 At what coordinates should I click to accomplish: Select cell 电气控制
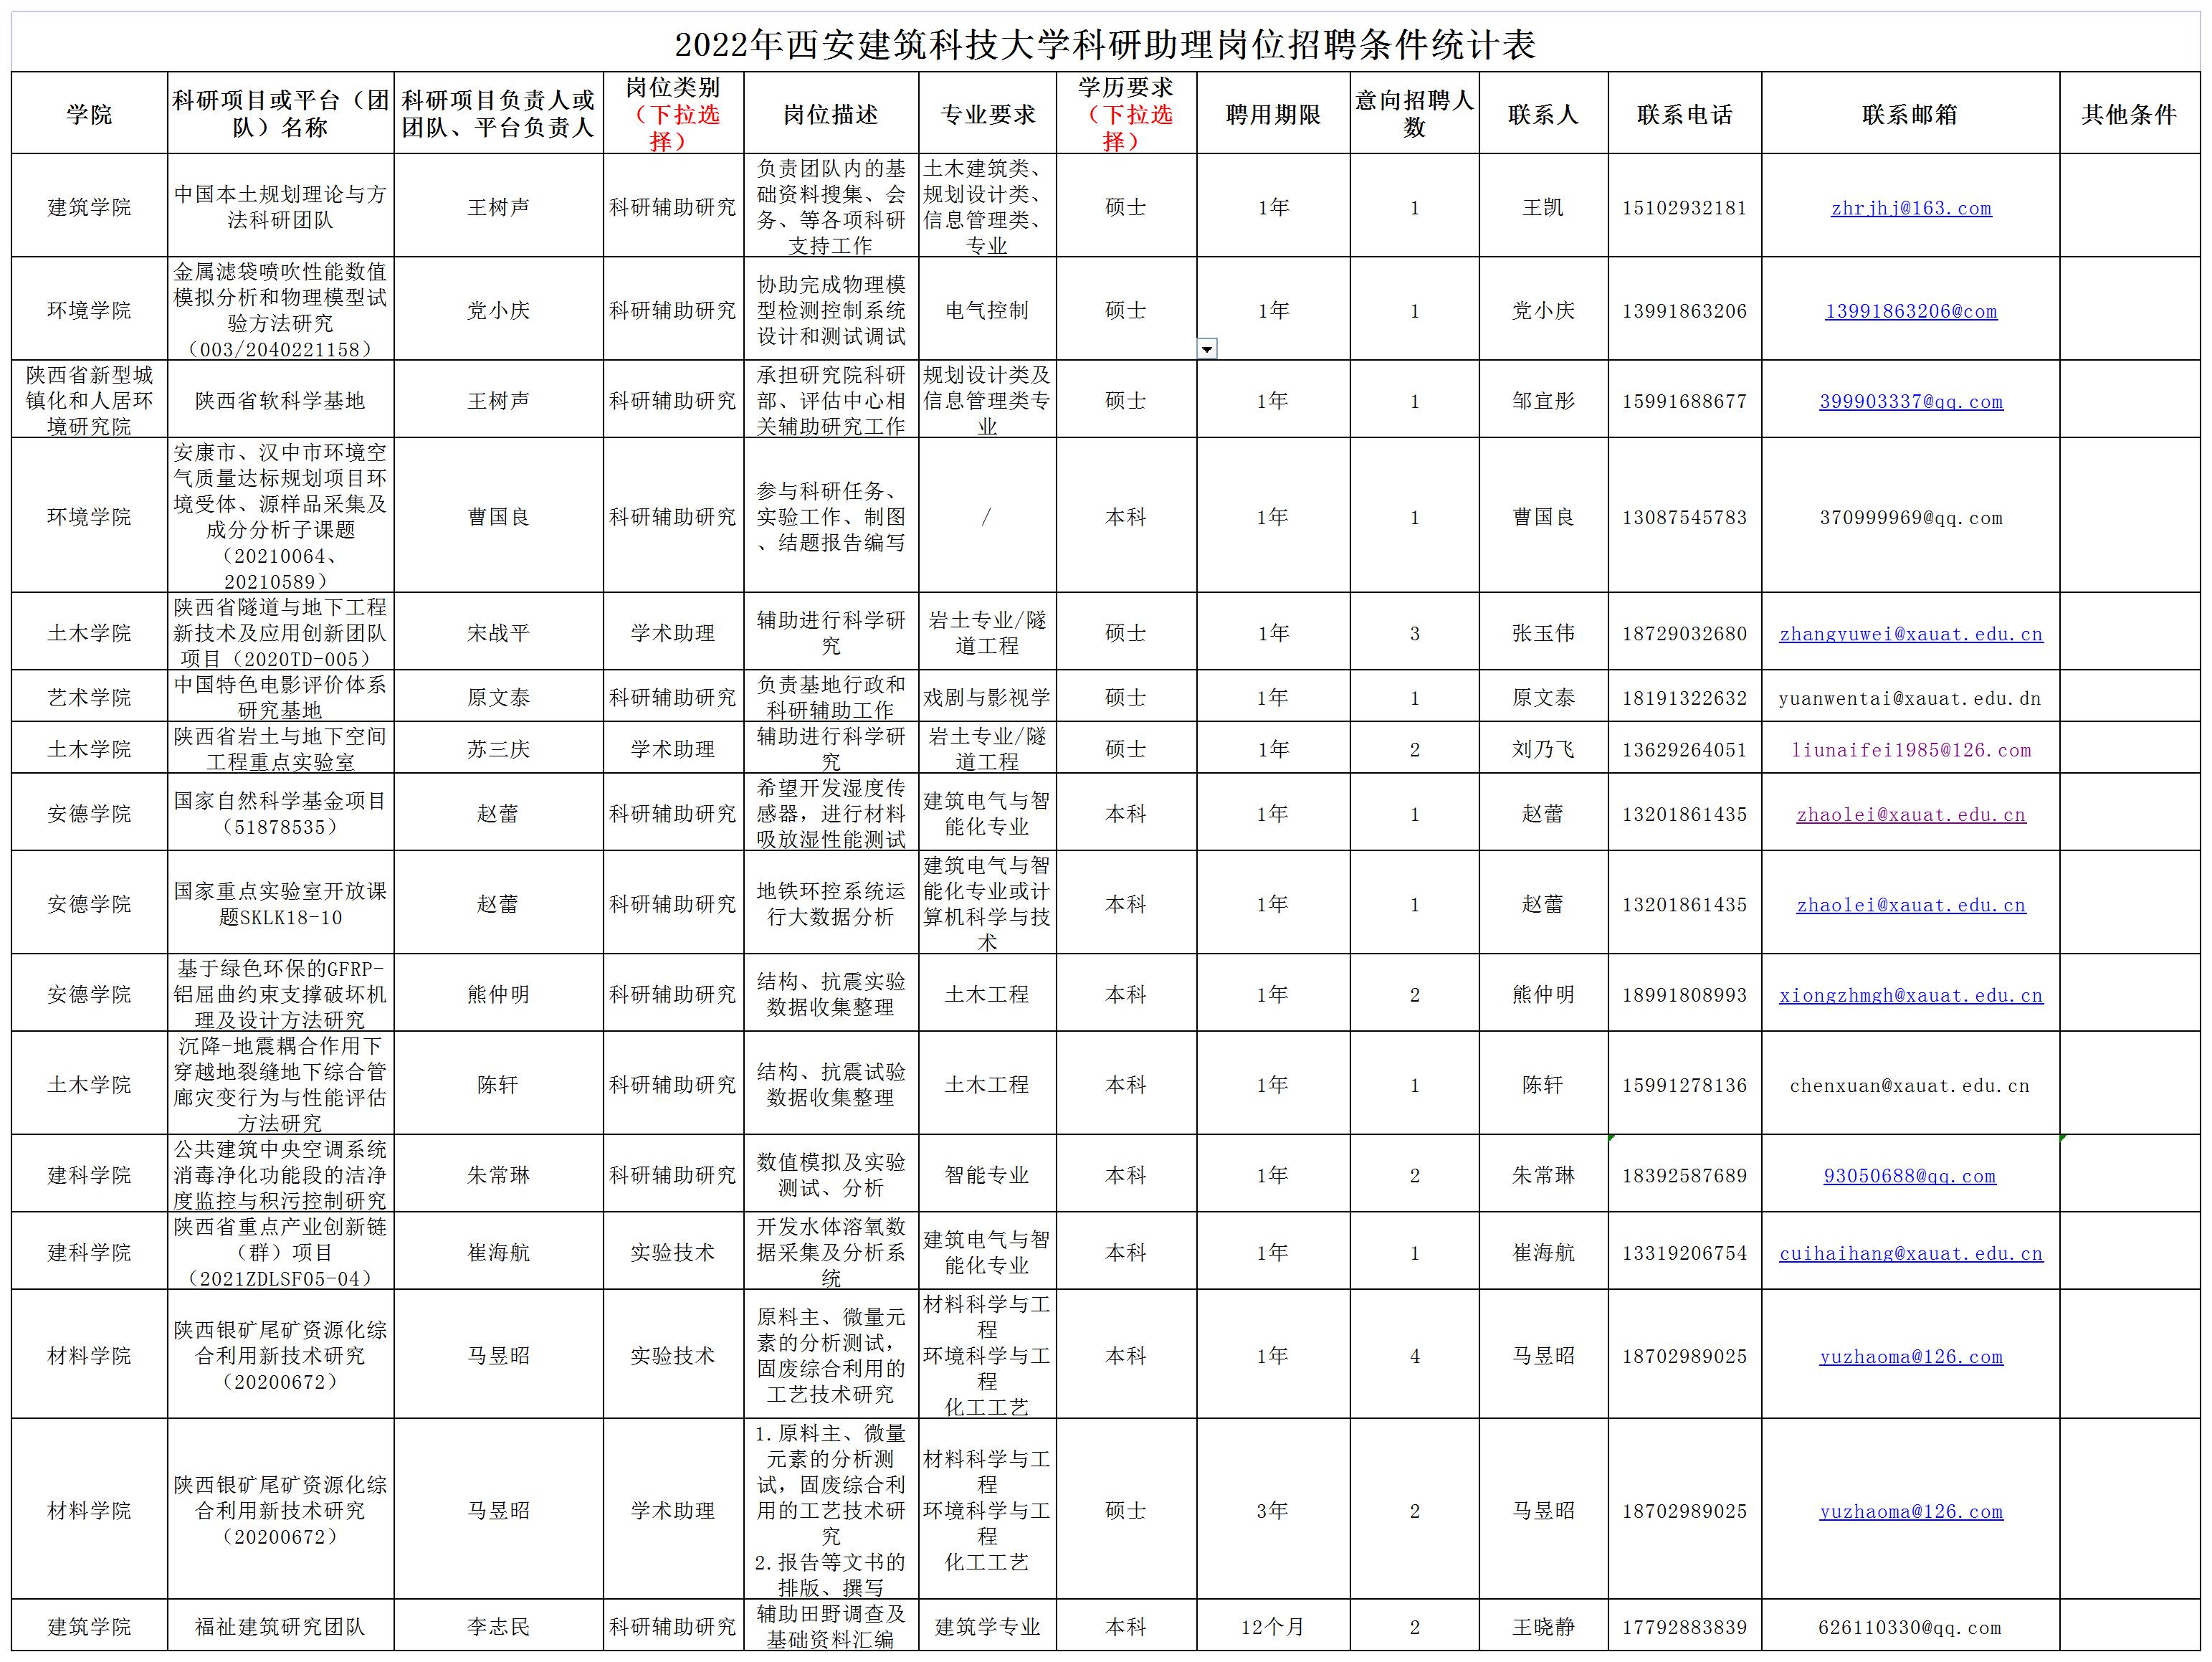coord(987,310)
